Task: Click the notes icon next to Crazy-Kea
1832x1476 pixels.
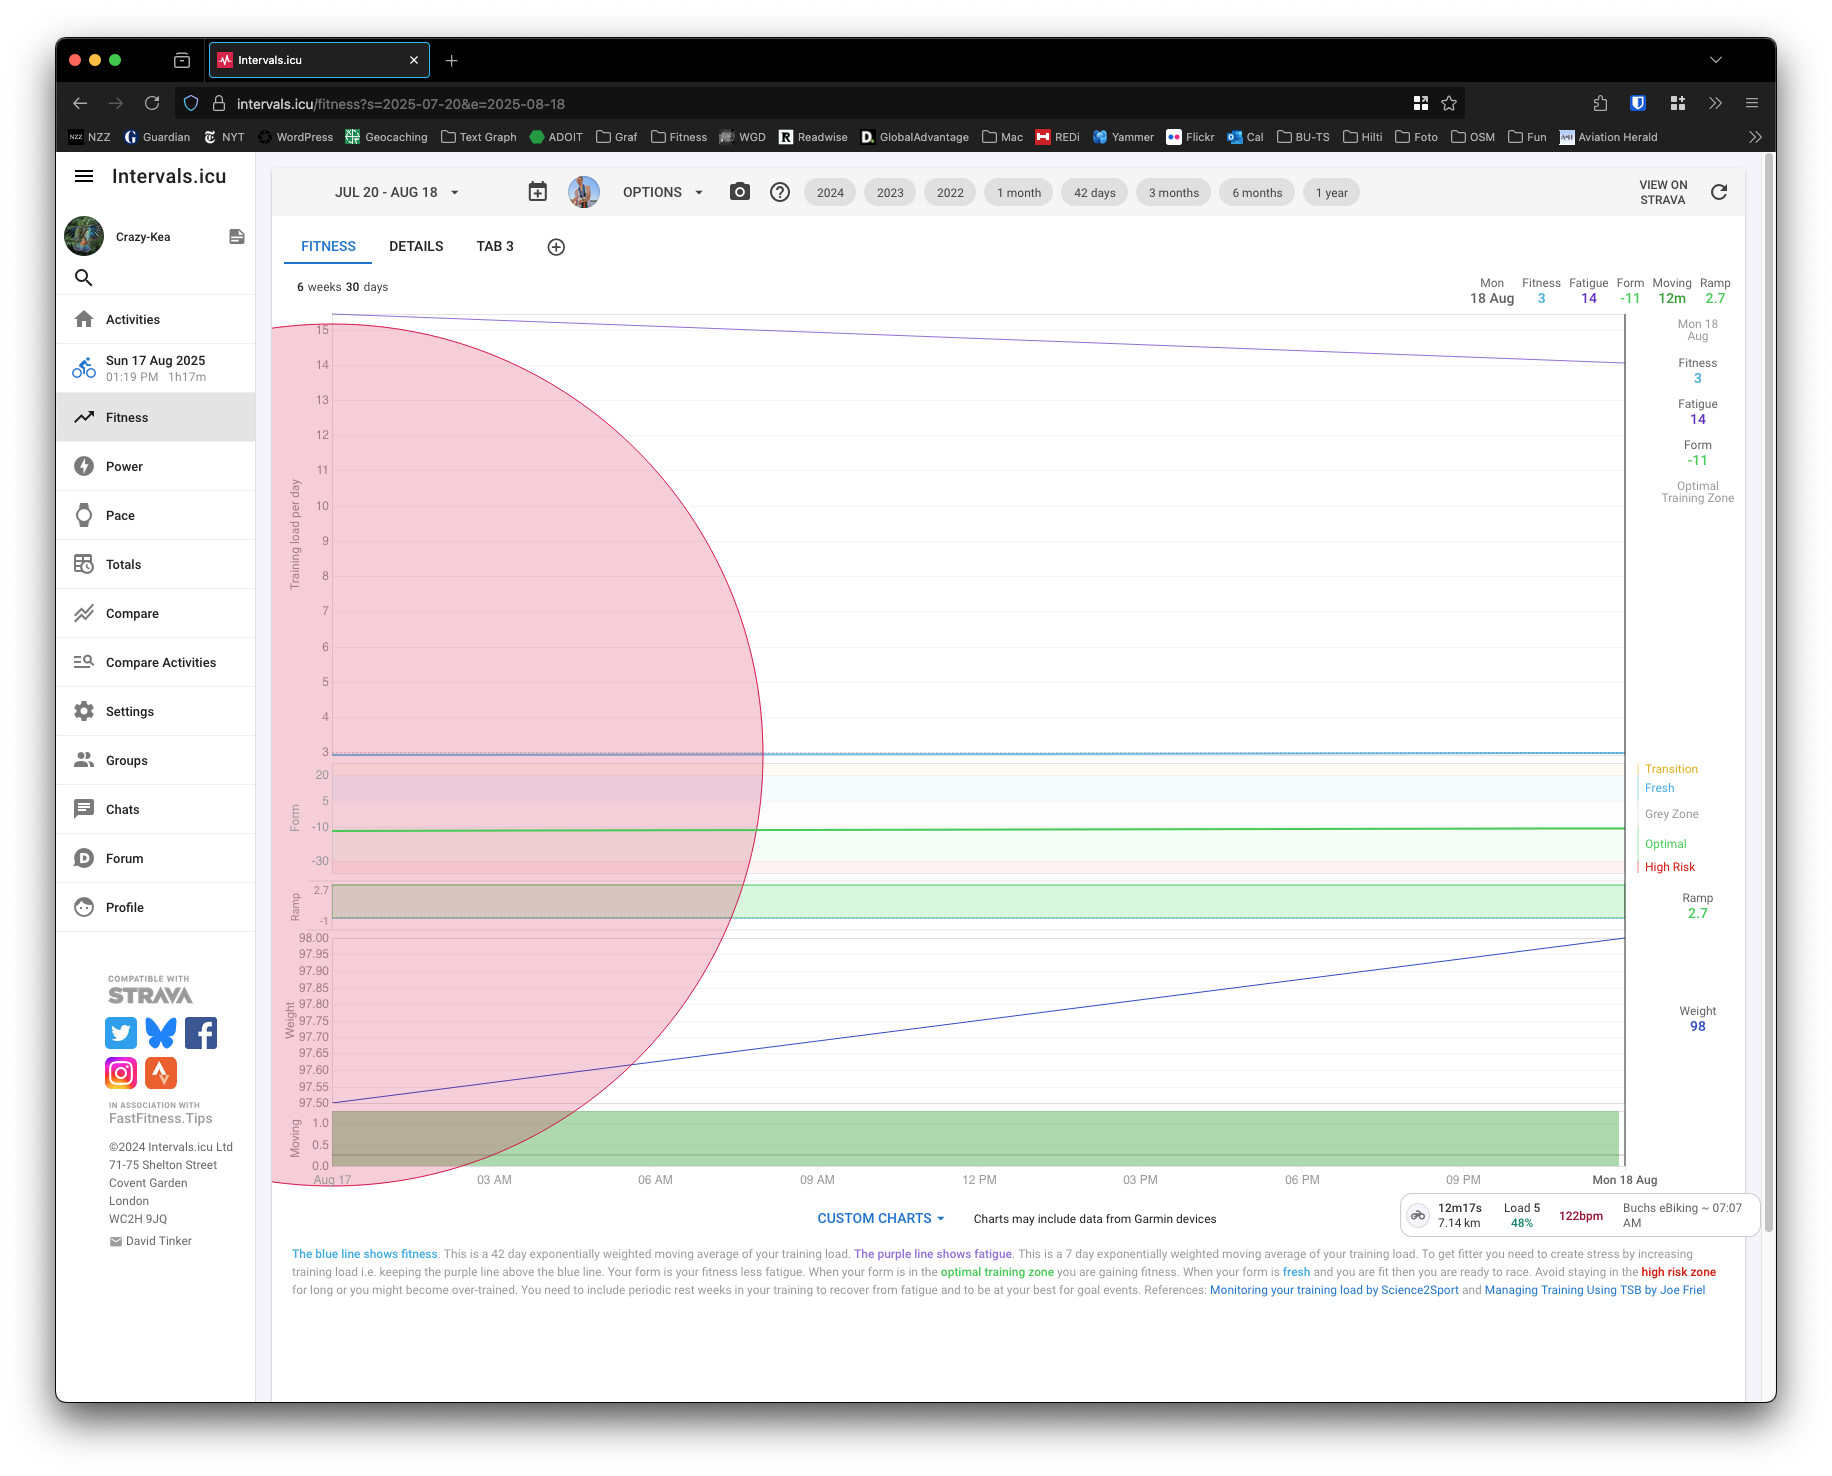Action: point(237,237)
